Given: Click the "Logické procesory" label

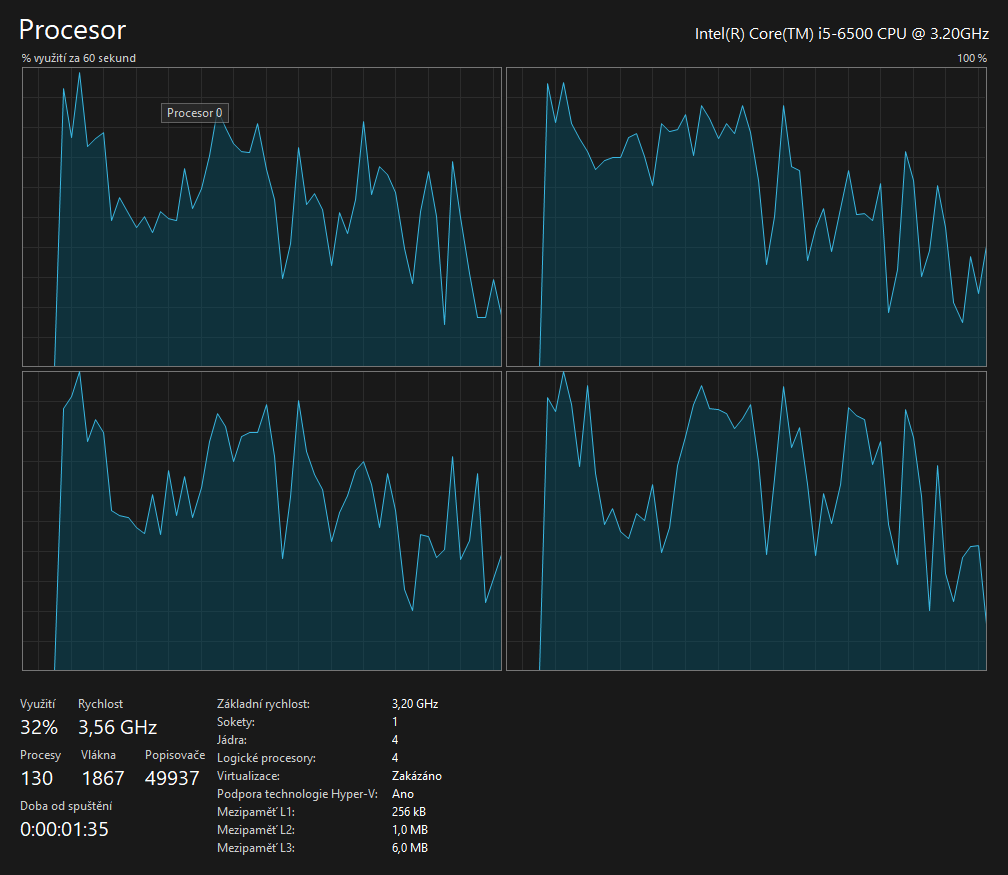Looking at the screenshot, I should (265, 758).
